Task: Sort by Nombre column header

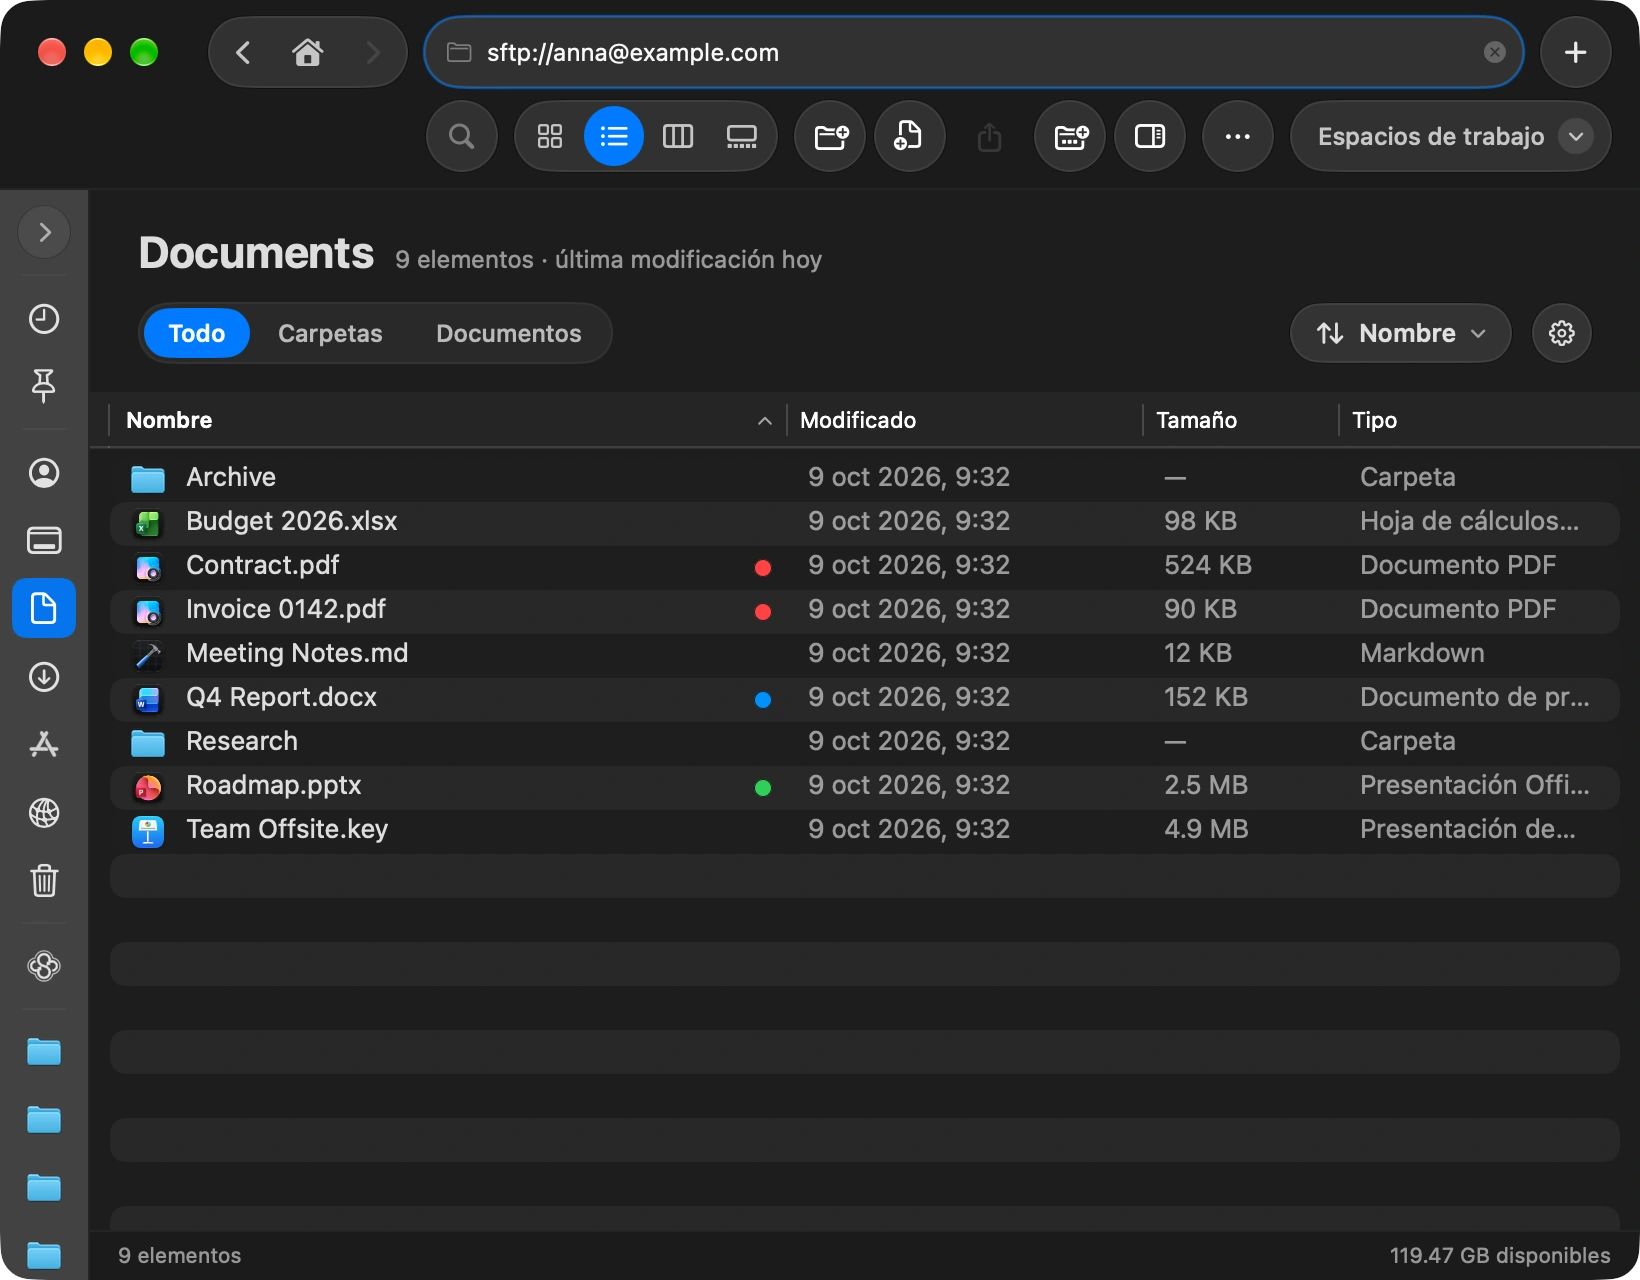Action: tap(447, 420)
